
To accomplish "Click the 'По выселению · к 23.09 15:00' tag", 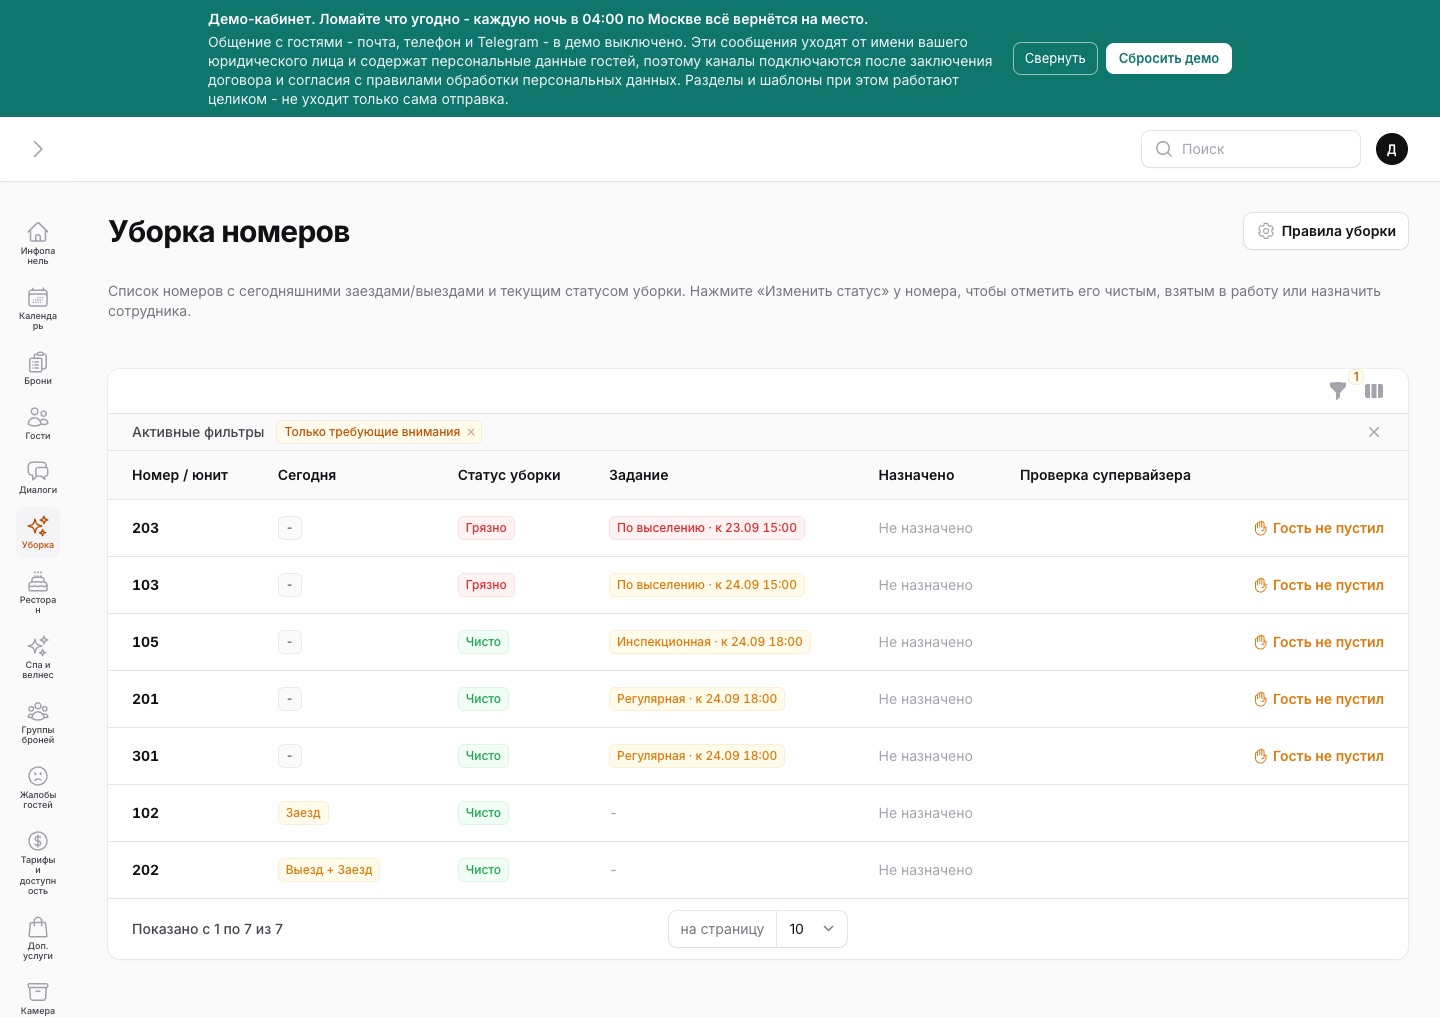I will coord(707,528).
